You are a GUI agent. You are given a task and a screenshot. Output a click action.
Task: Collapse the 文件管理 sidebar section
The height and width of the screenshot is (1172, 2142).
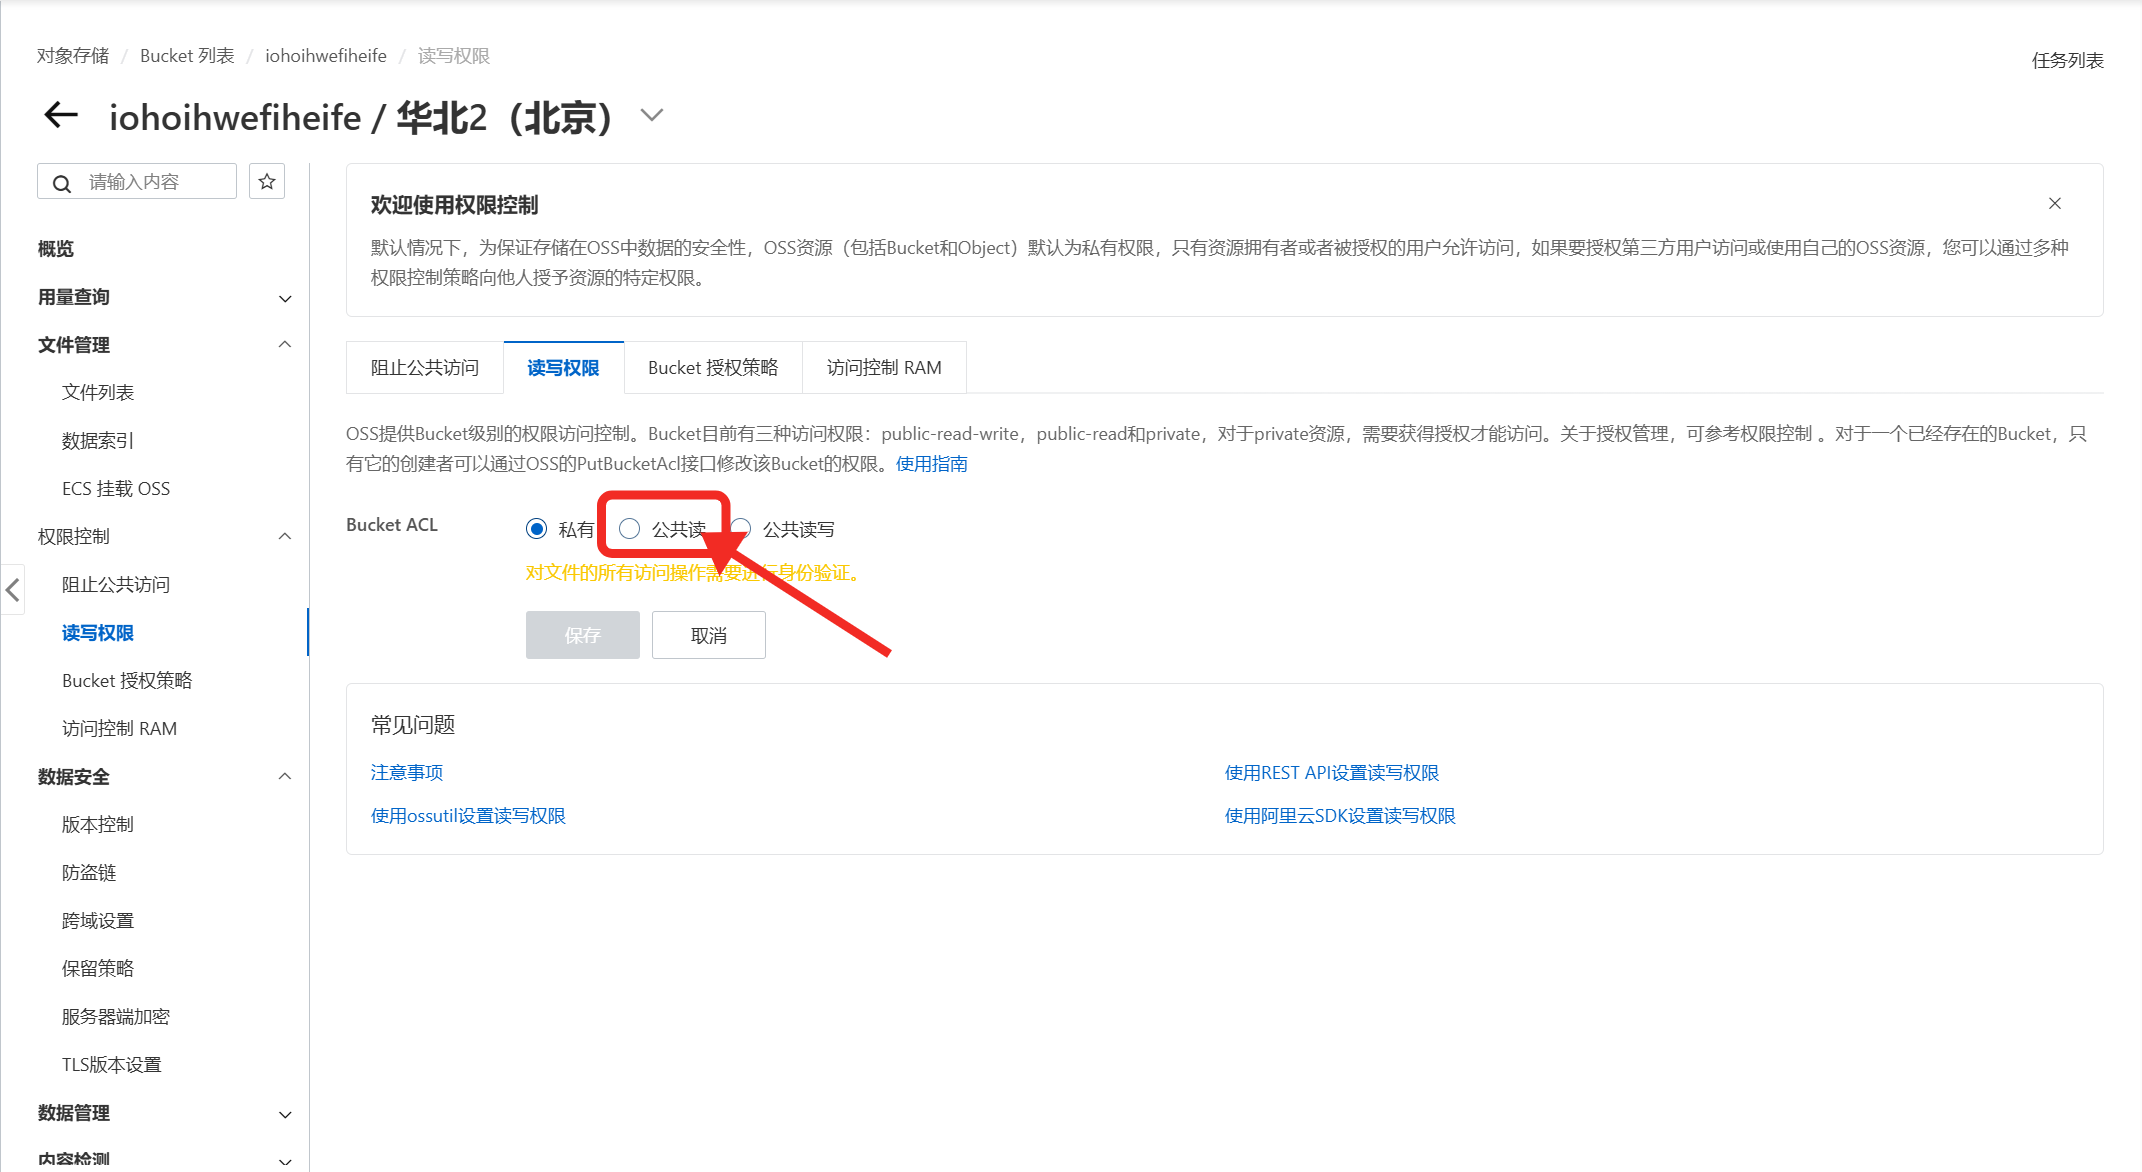[285, 345]
